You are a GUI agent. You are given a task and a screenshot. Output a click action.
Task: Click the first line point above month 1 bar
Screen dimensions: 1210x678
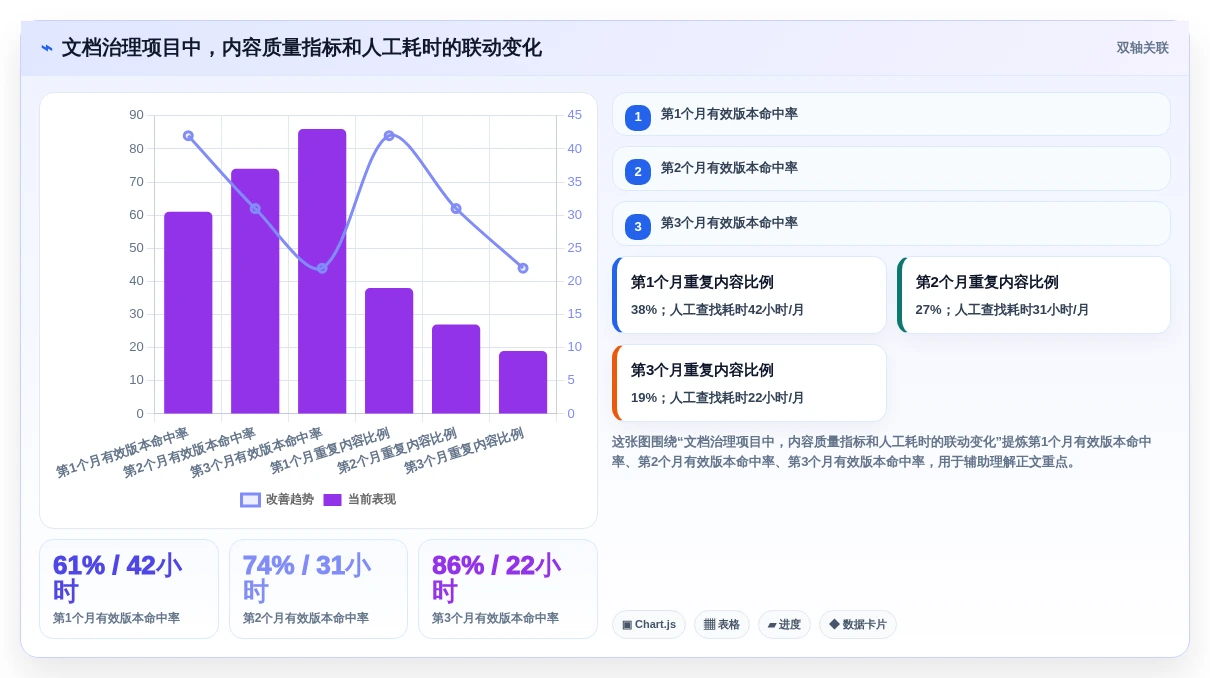[x=188, y=136]
